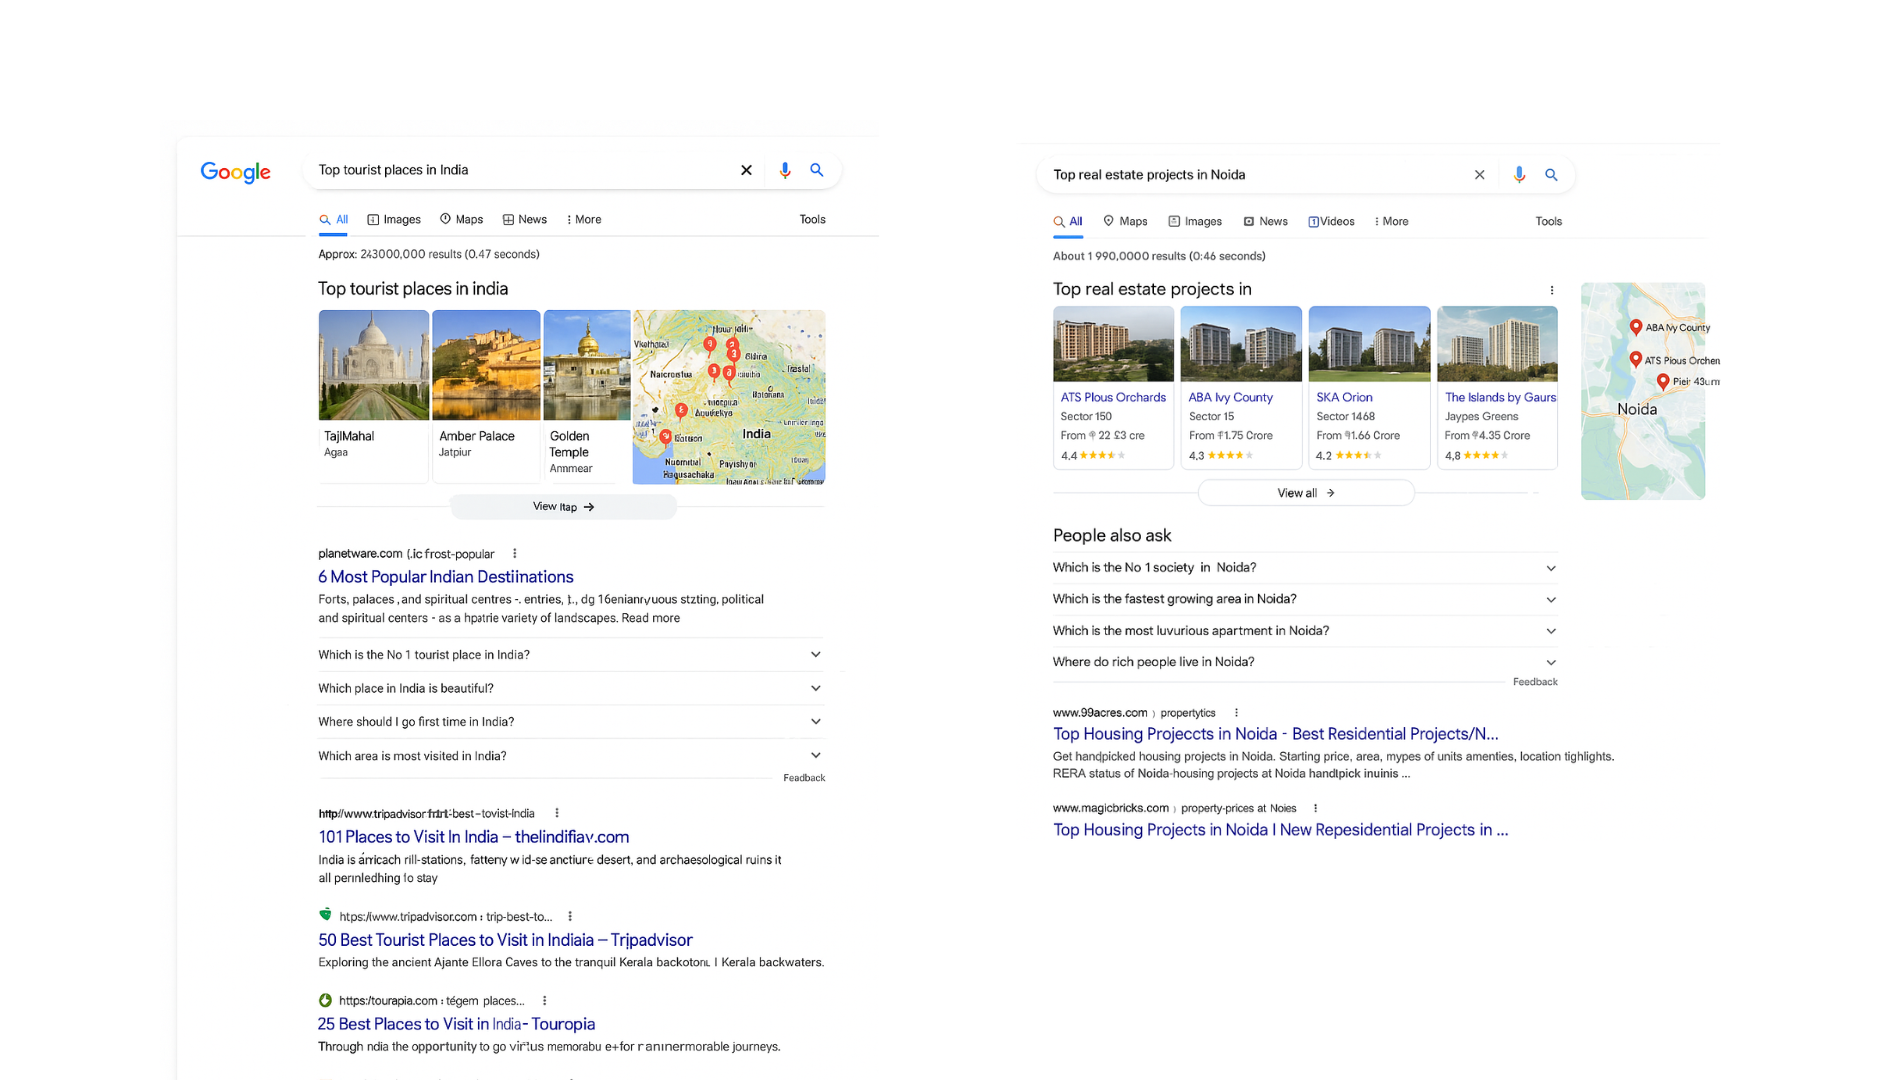1900x1080 pixels.
Task: Expand "Which is the fastest growing area in Noida?"
Action: [1305, 599]
